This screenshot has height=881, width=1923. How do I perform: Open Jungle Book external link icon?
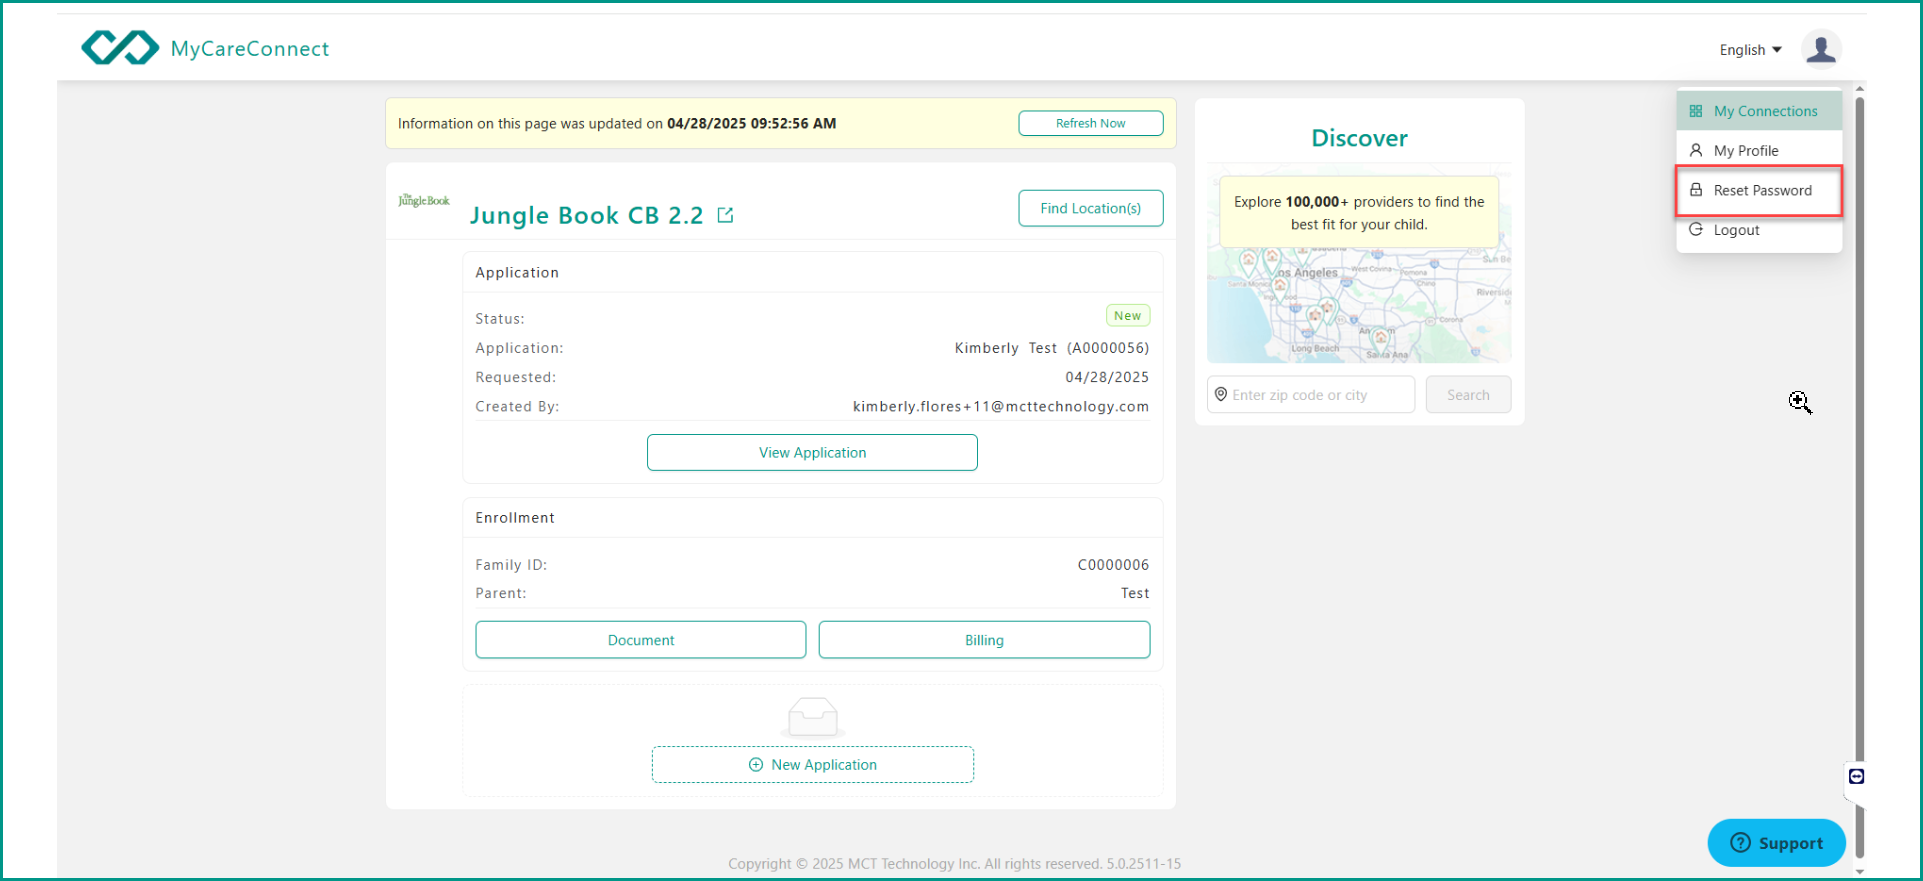coord(725,215)
